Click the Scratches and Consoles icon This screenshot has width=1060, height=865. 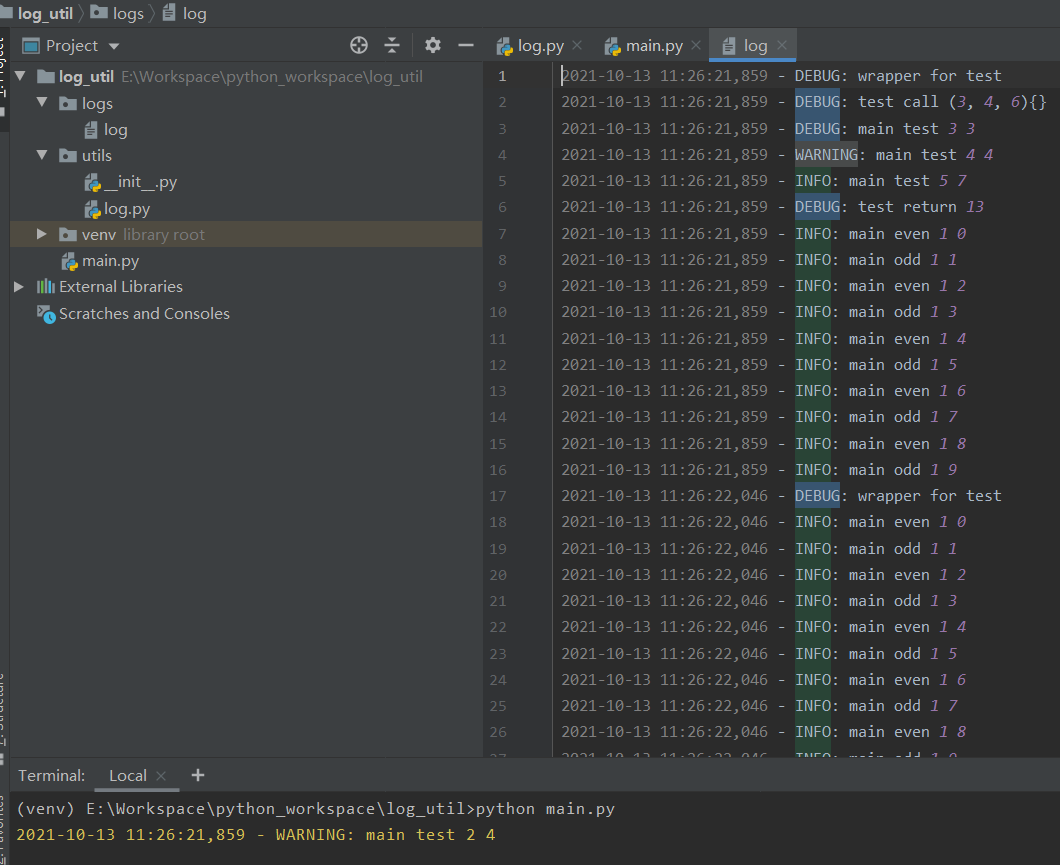pos(46,314)
